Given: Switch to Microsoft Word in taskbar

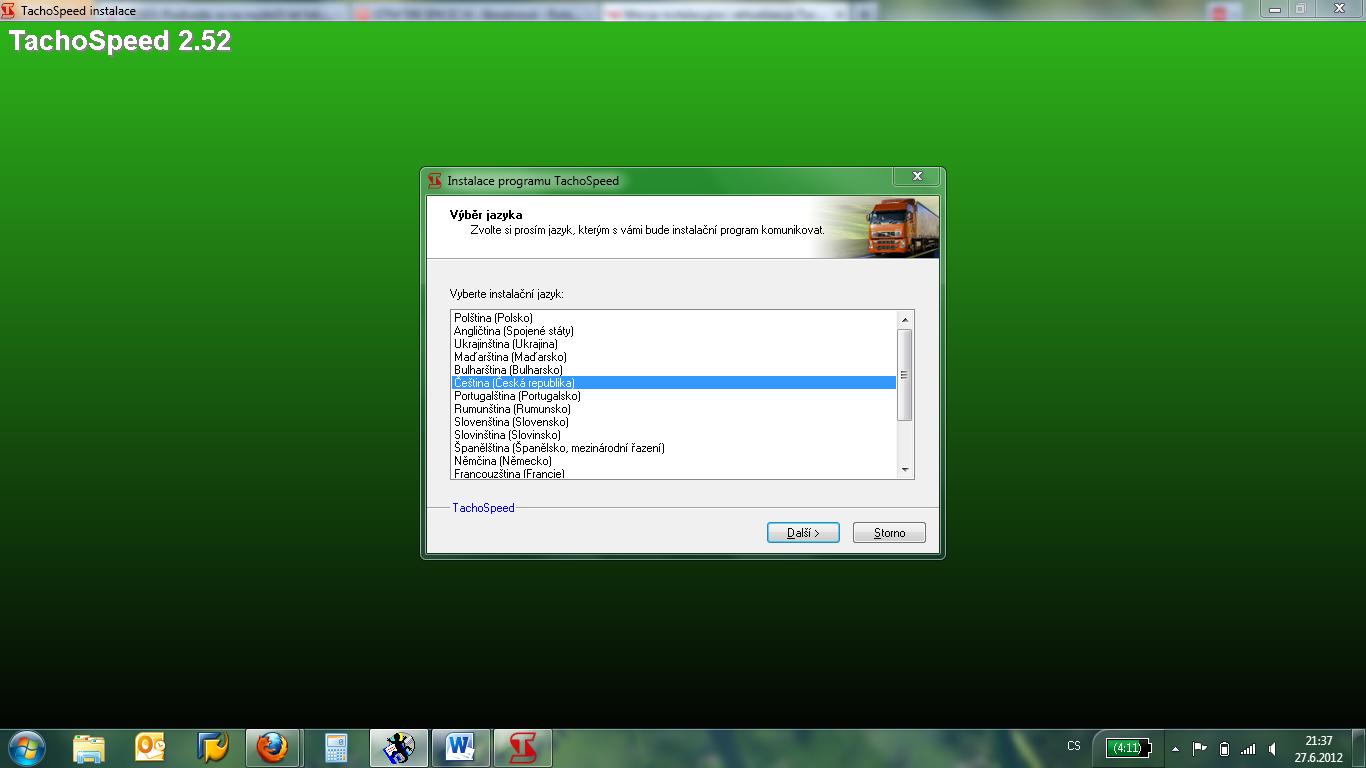Looking at the screenshot, I should 461,748.
